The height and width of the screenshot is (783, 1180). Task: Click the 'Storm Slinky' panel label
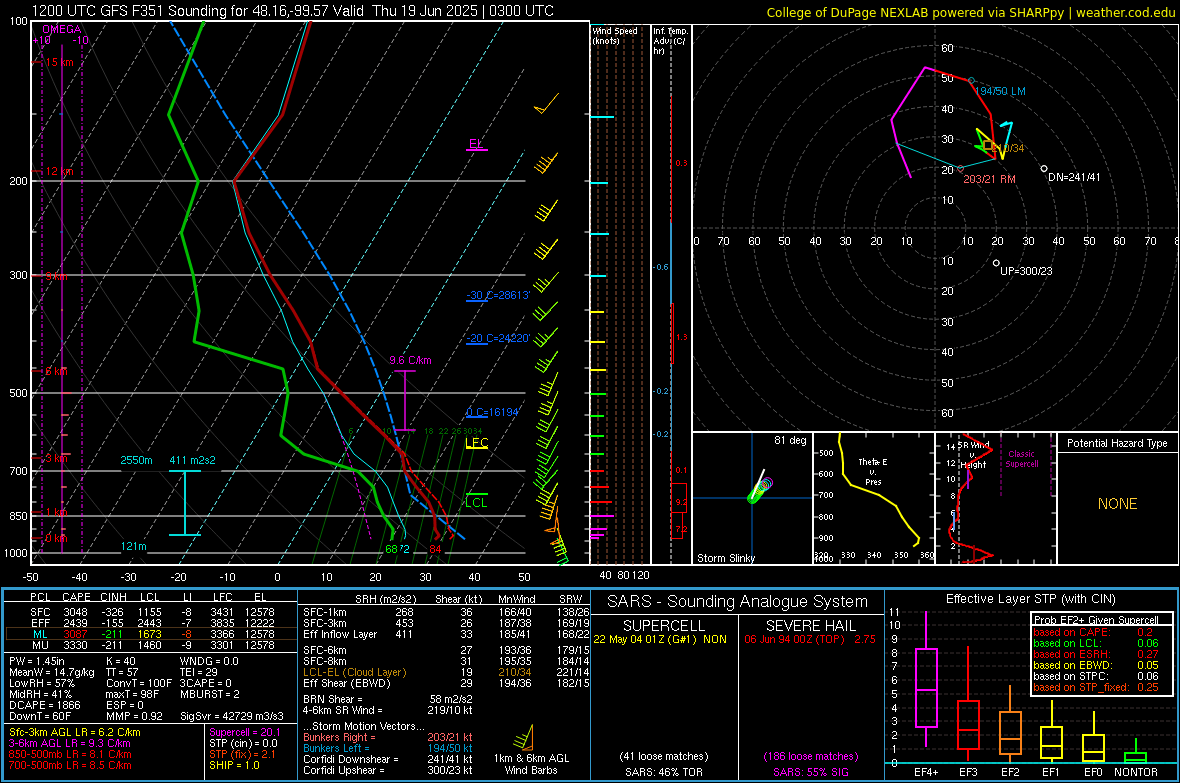[x=725, y=558]
